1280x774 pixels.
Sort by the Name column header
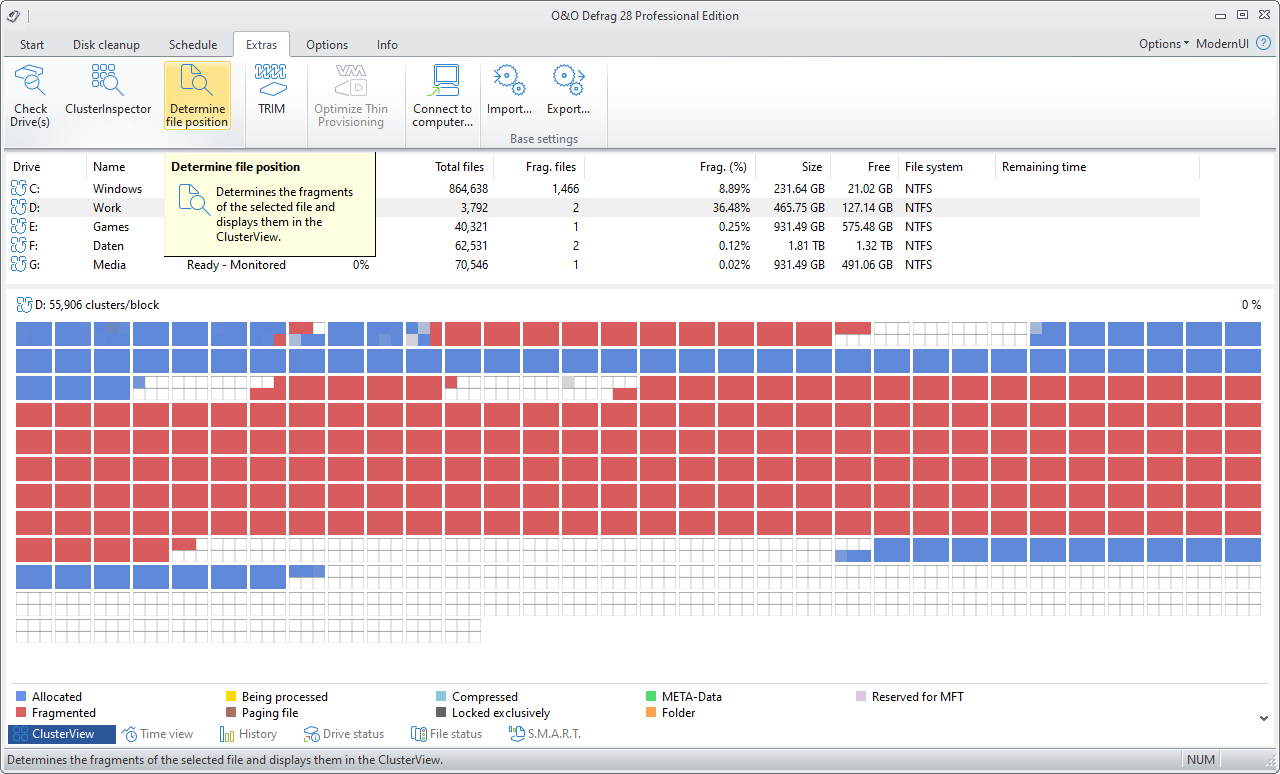(x=109, y=167)
